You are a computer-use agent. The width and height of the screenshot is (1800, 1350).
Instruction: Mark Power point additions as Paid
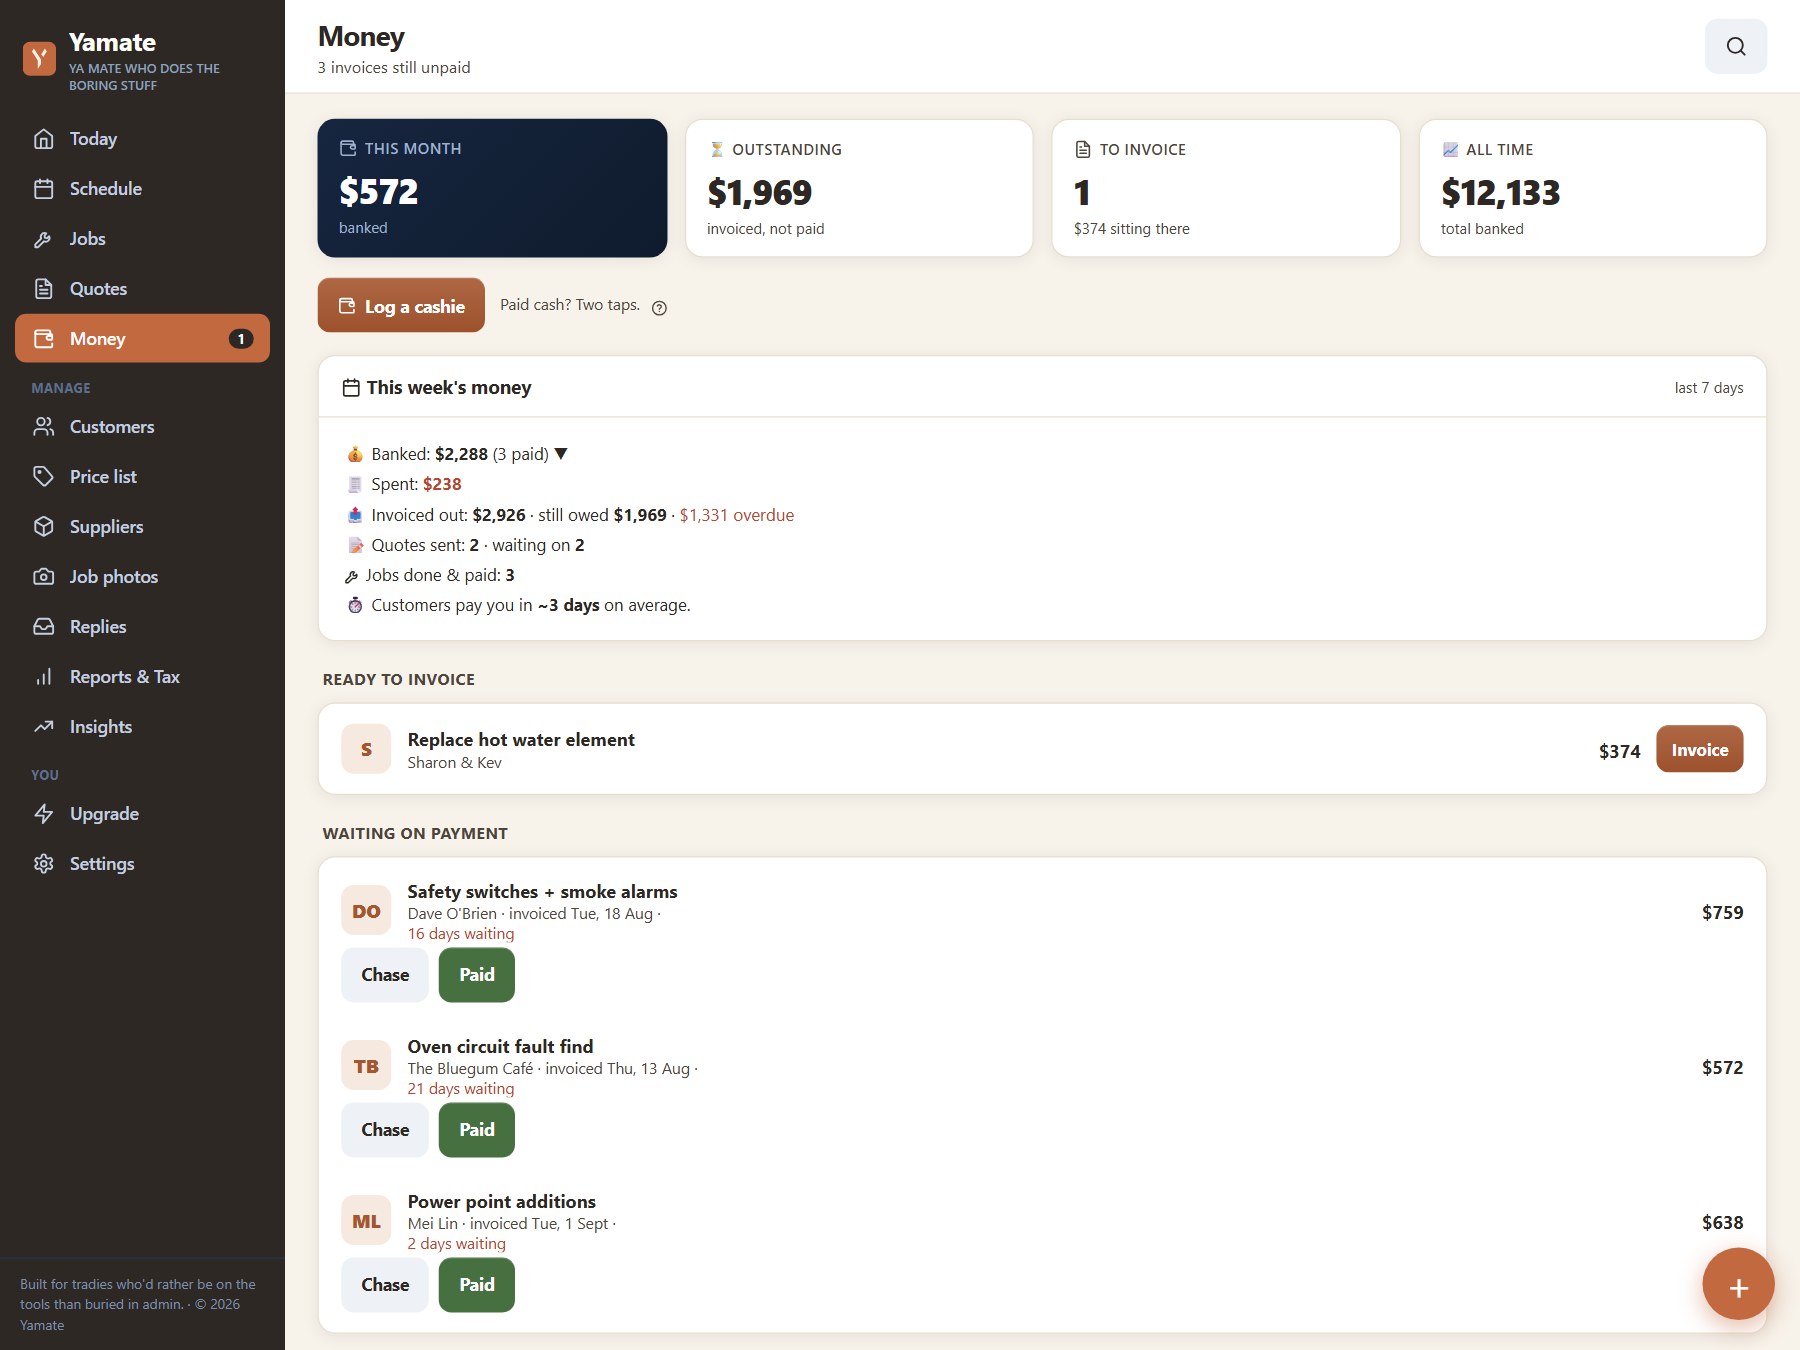click(477, 1285)
